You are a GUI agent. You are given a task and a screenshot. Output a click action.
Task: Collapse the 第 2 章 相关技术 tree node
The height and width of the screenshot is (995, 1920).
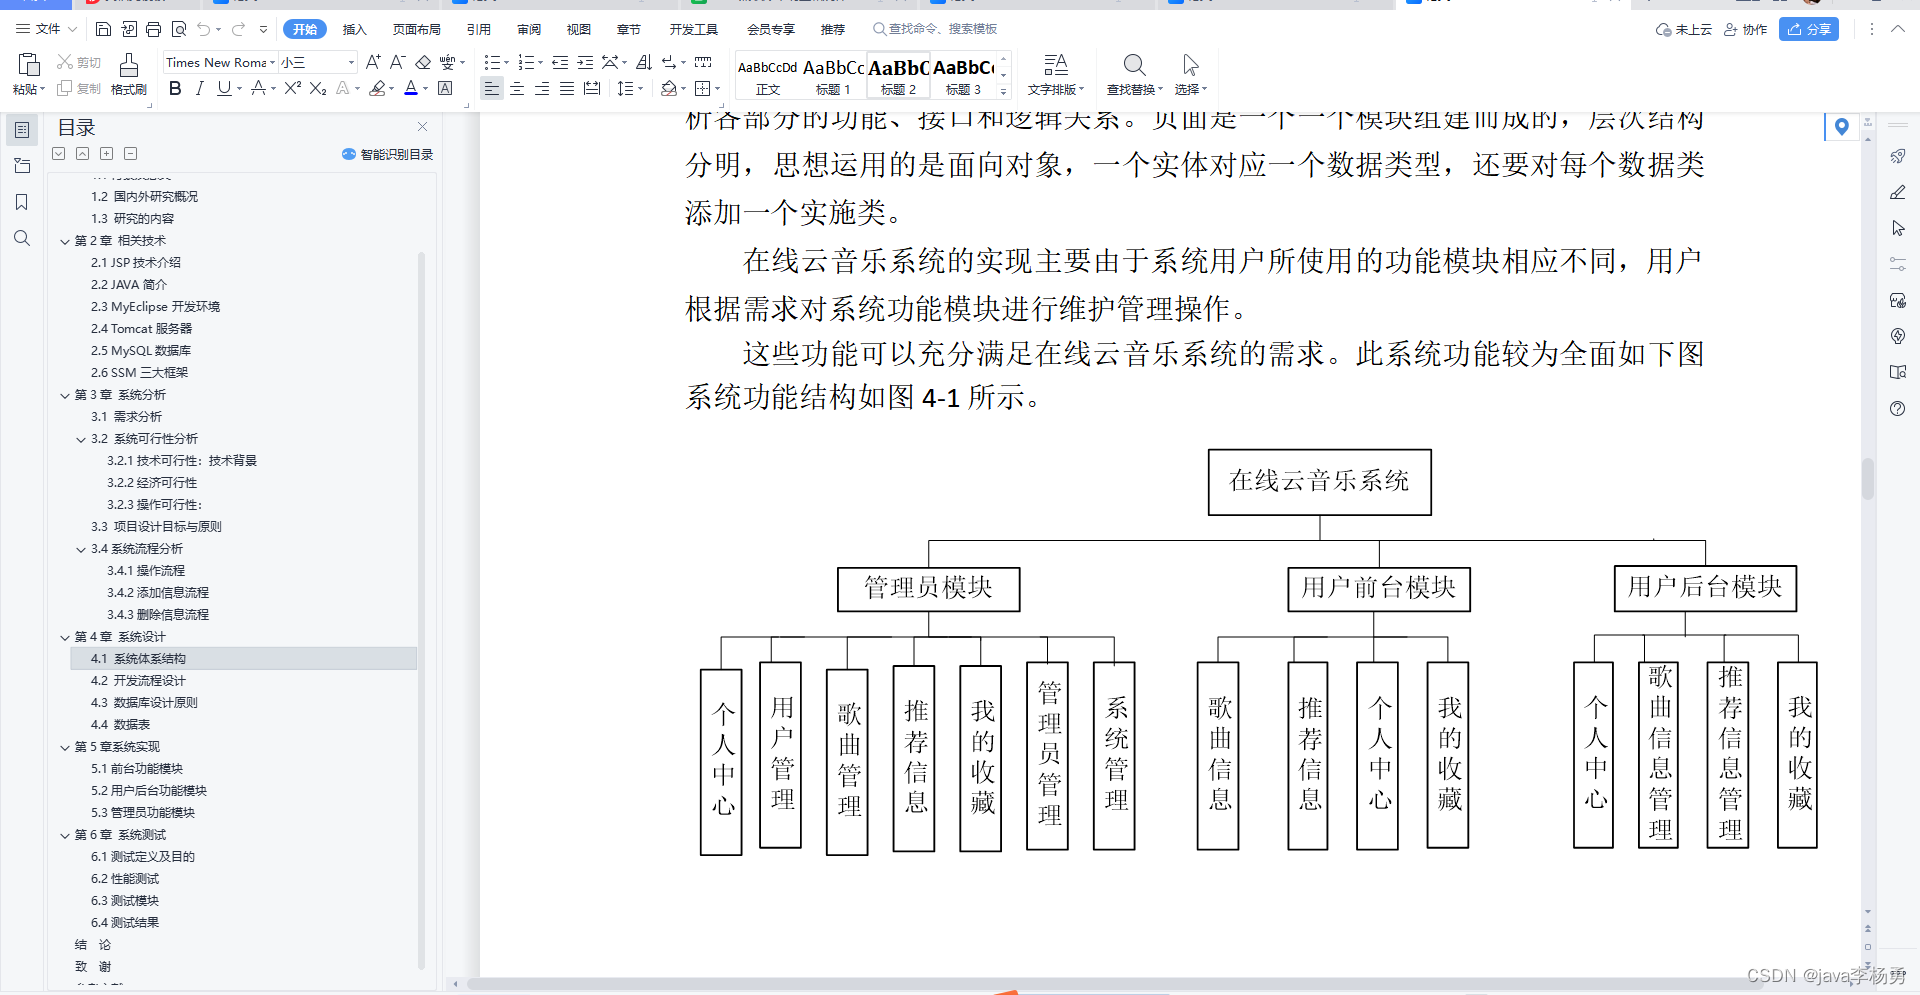click(65, 241)
